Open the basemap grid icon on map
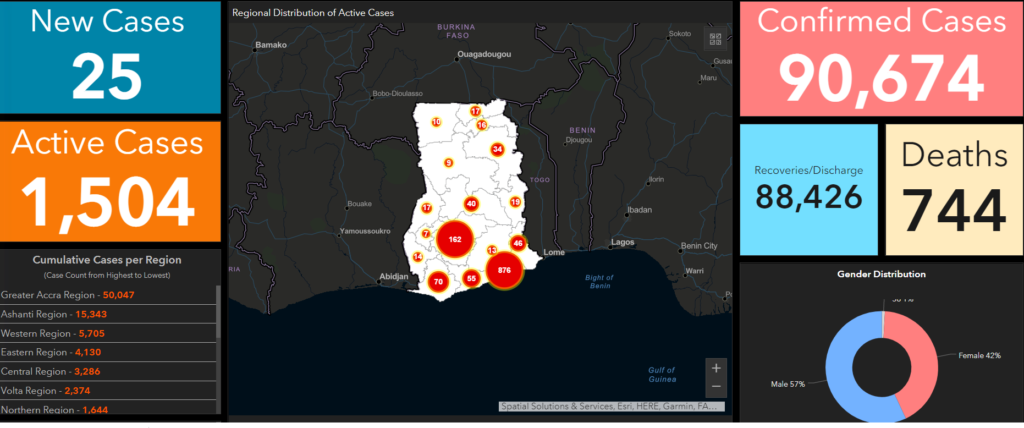The height and width of the screenshot is (428, 1024). pyautogui.click(x=715, y=39)
